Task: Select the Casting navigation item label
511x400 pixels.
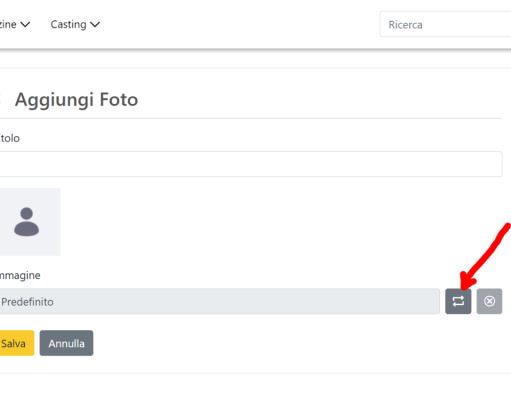Action: [68, 25]
